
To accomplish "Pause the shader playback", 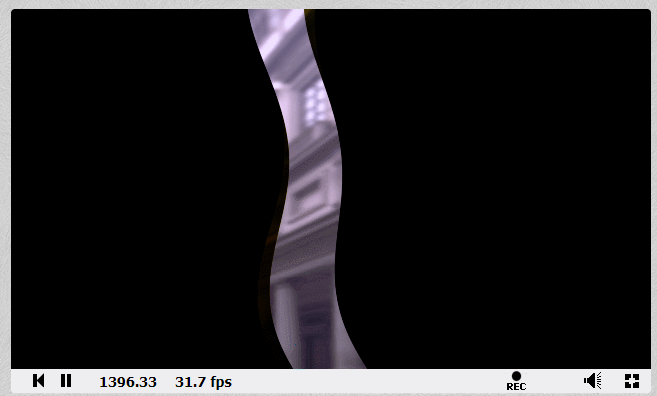I will pyautogui.click(x=66, y=380).
